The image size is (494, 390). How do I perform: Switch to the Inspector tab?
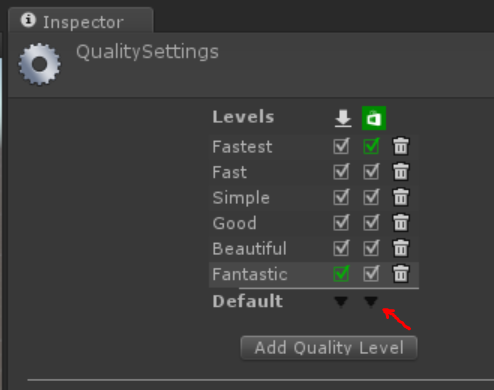[81, 21]
